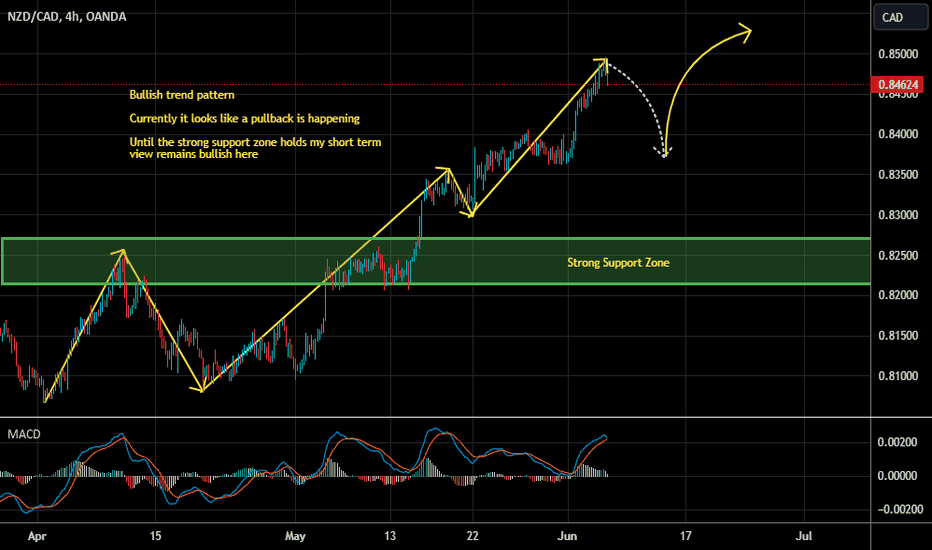Click the 0.81500 price axis label

(898, 335)
